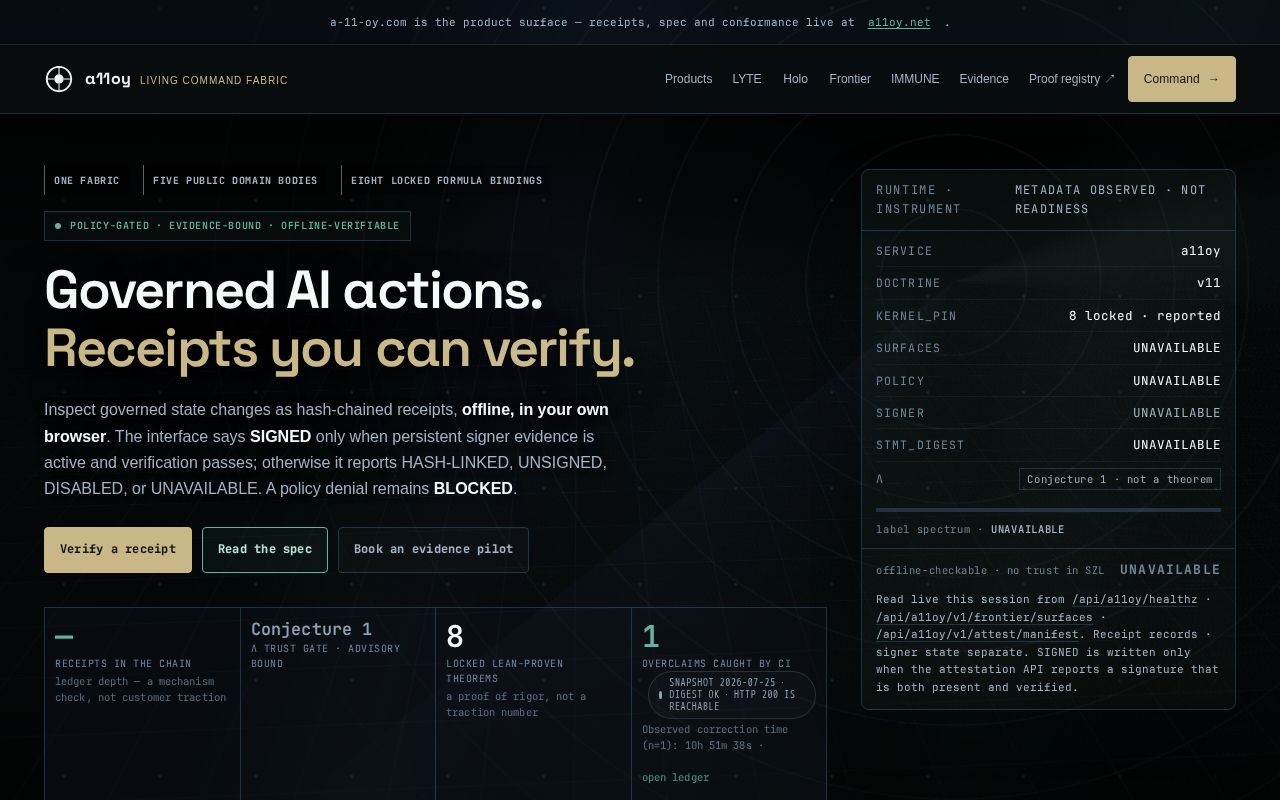Click the snapshot digest OK status pill
1280x800 pixels.
pos(732,695)
